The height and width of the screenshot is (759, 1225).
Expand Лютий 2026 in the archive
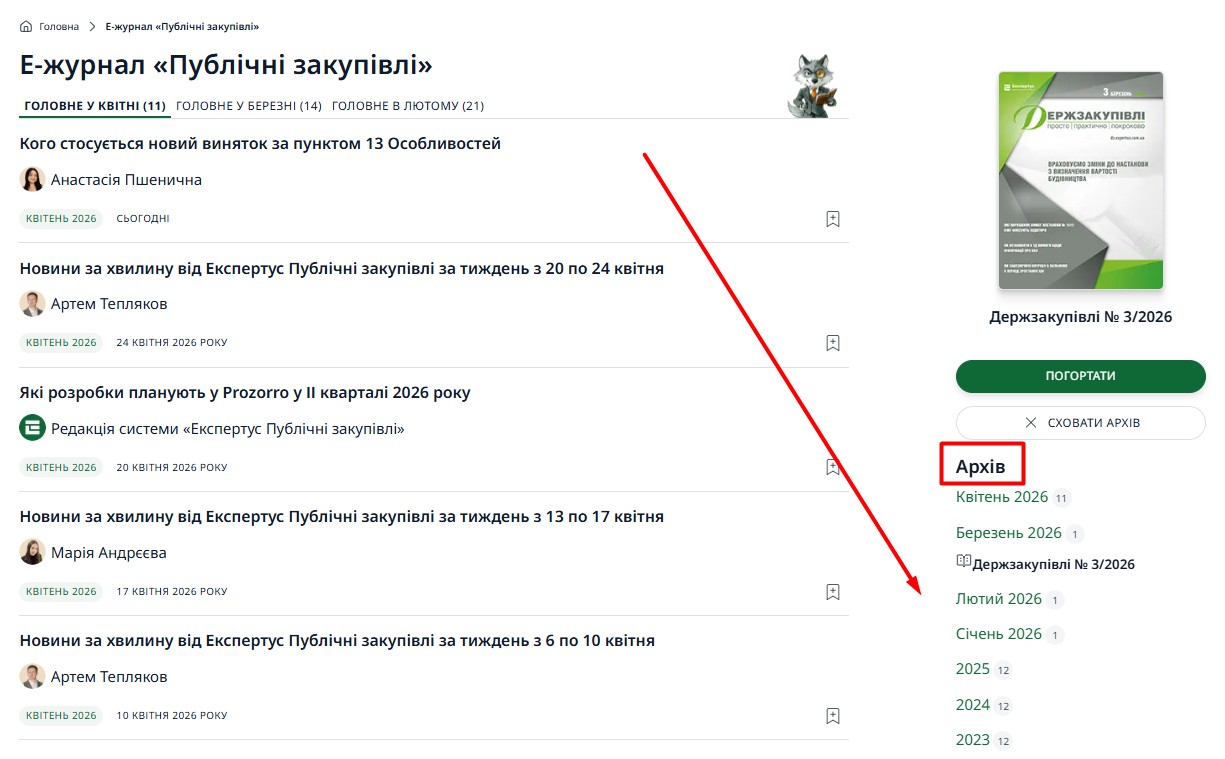pyautogui.click(x=999, y=599)
